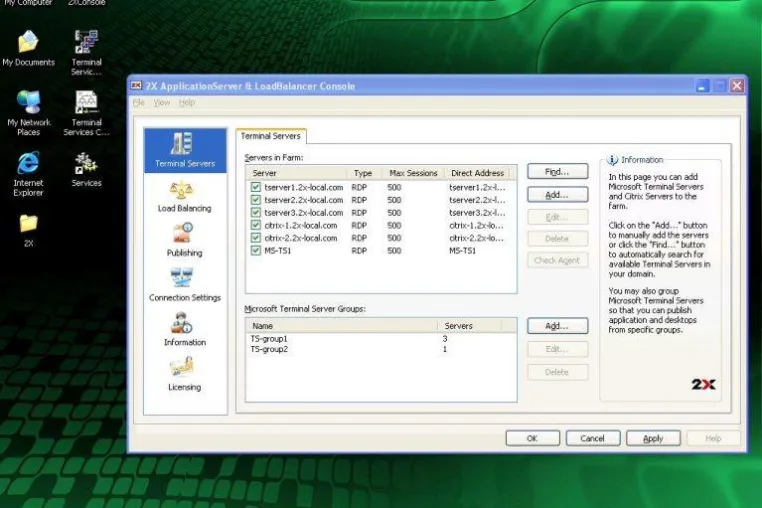Toggle citrix-1.2x-local.com checkbox
Image resolution: width=762 pixels, height=508 pixels.
pos(256,225)
